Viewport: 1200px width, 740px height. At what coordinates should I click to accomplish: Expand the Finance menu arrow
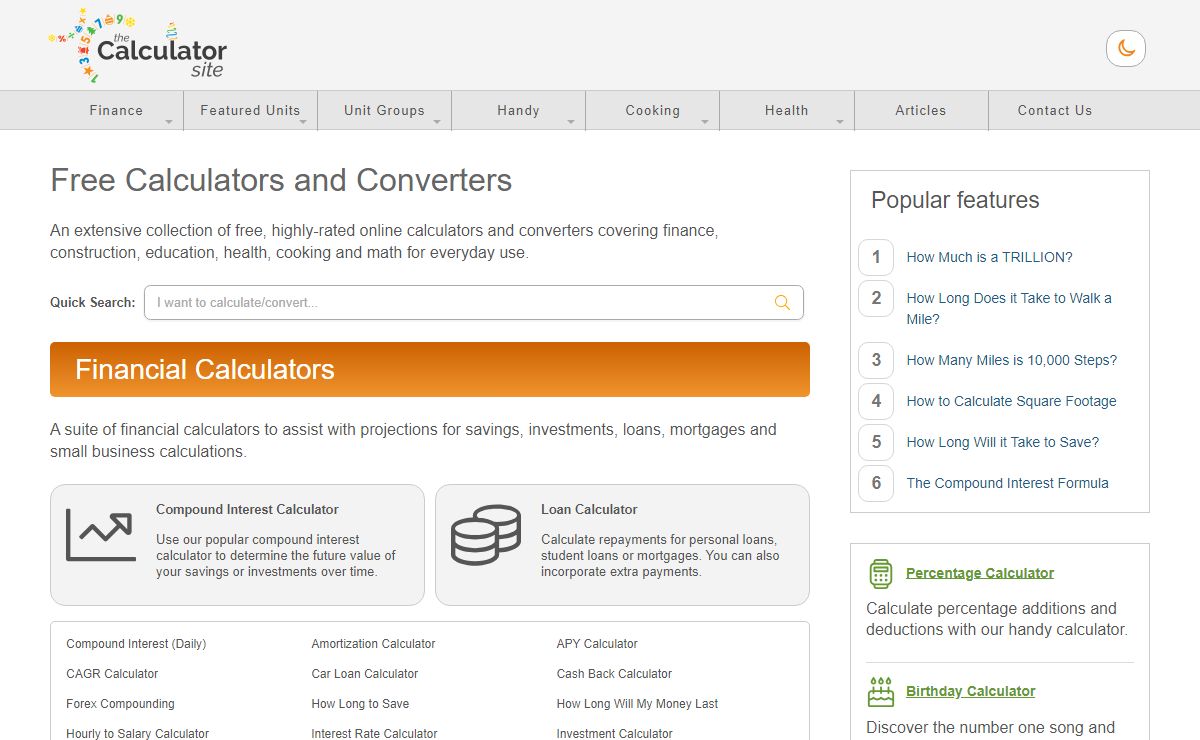coord(169,122)
